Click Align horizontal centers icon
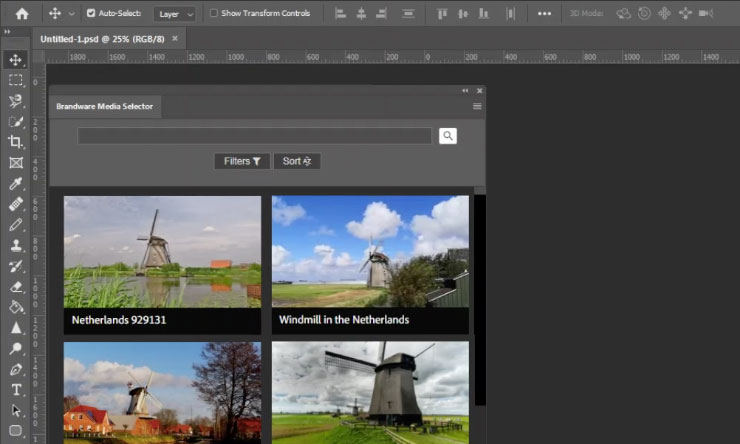The image size is (740, 444). coord(361,14)
